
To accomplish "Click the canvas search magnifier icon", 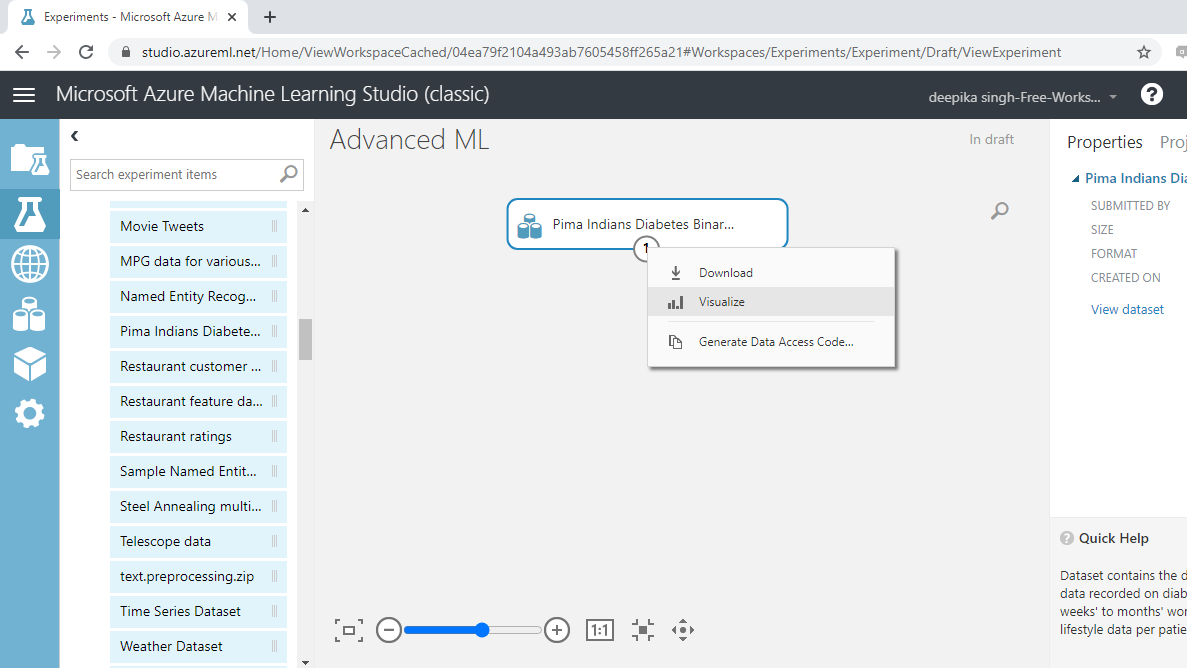I will click(999, 211).
